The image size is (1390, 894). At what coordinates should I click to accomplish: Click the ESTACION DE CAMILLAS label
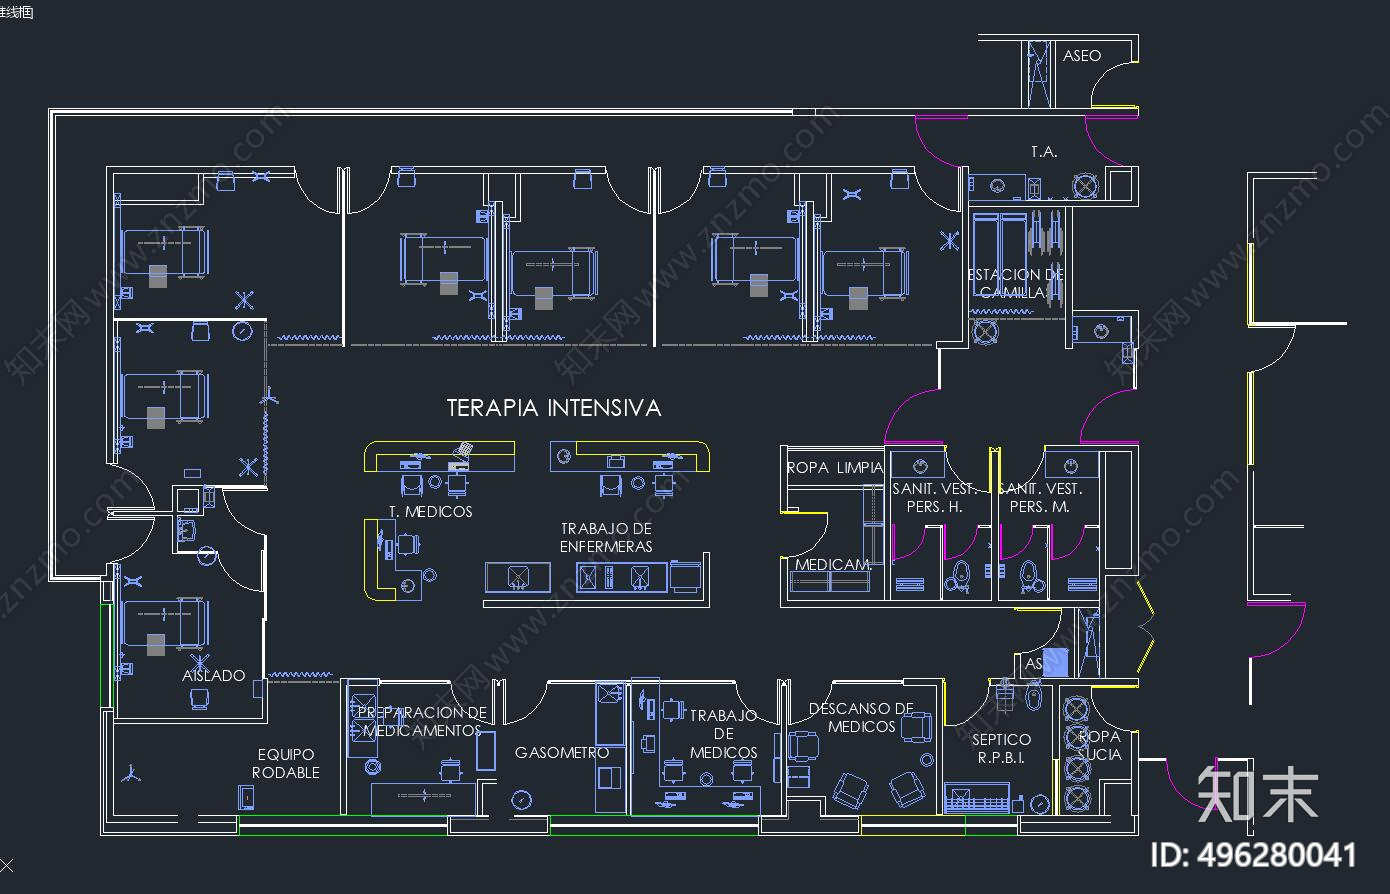(1016, 283)
